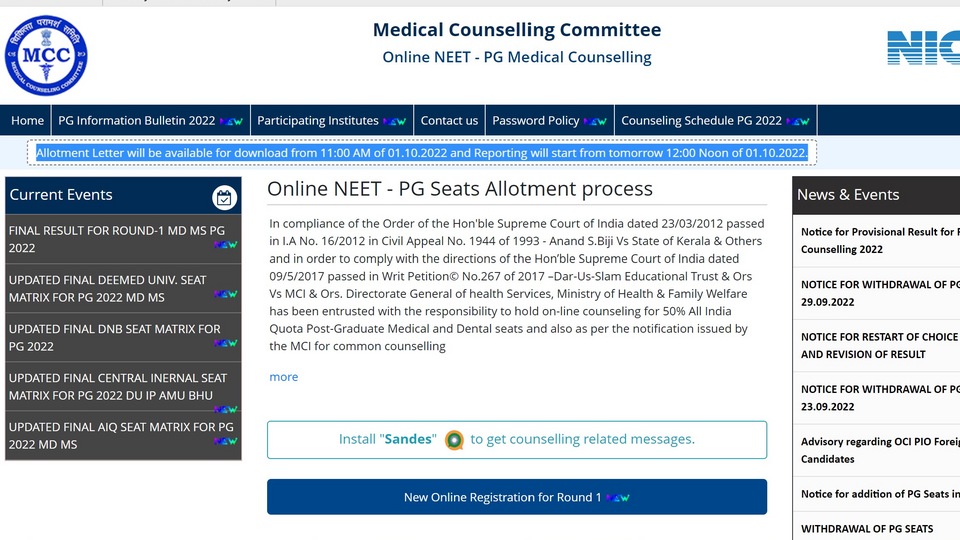Open Final Result for Round-1 MD MS
The image size is (960, 540).
(123, 239)
